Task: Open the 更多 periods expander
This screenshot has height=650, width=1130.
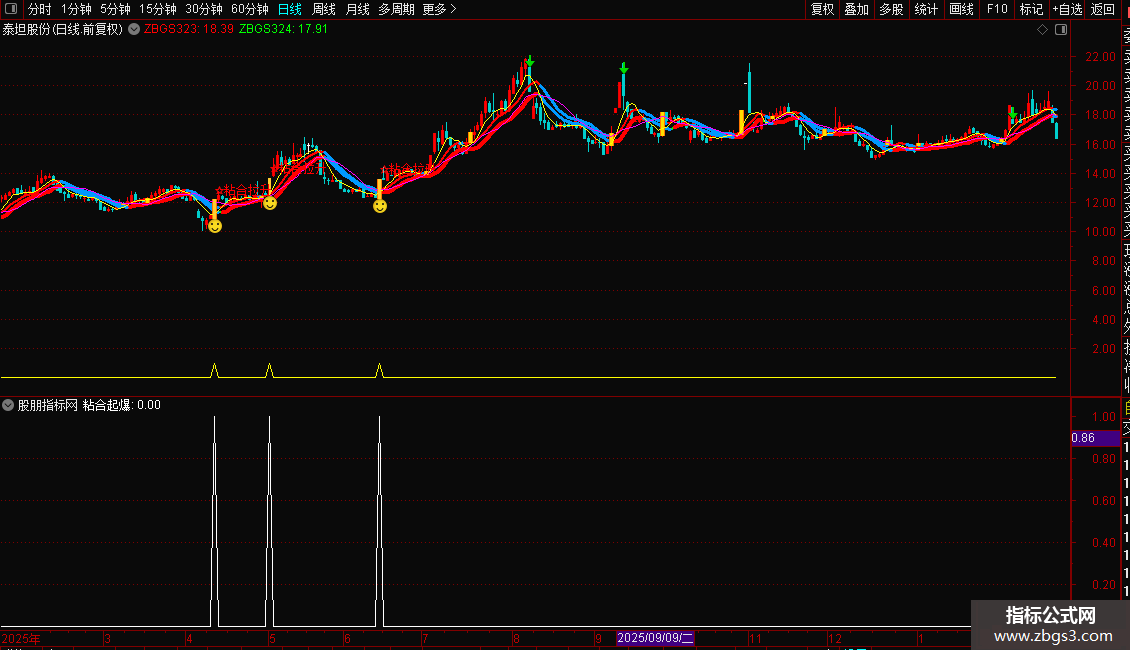Action: 439,9
